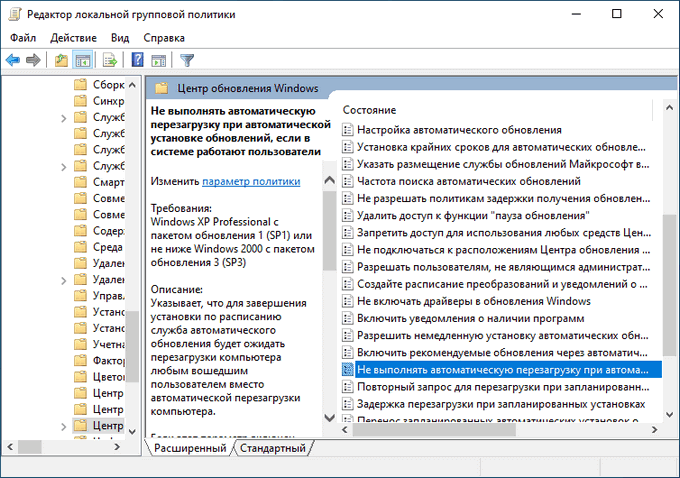This screenshot has width=680, height=478.
Task: Expand the last Служб tree node
Action: (64, 167)
